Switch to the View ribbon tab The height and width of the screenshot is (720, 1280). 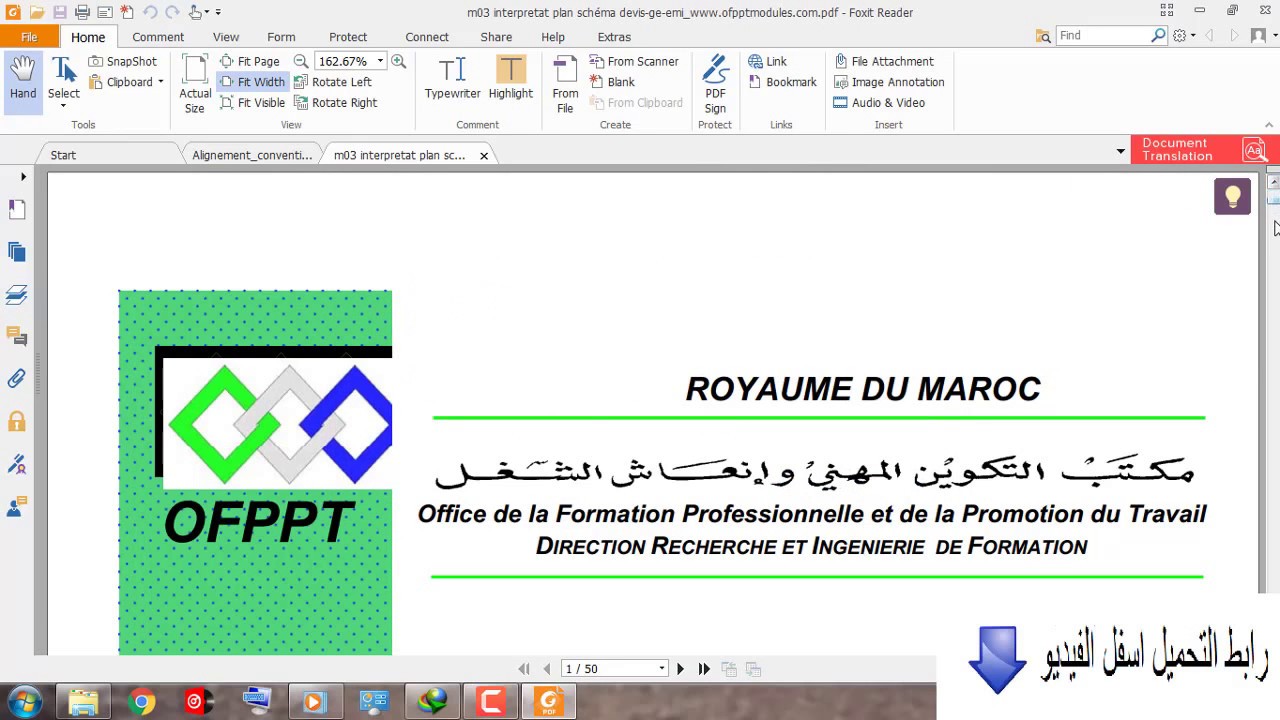(x=226, y=37)
